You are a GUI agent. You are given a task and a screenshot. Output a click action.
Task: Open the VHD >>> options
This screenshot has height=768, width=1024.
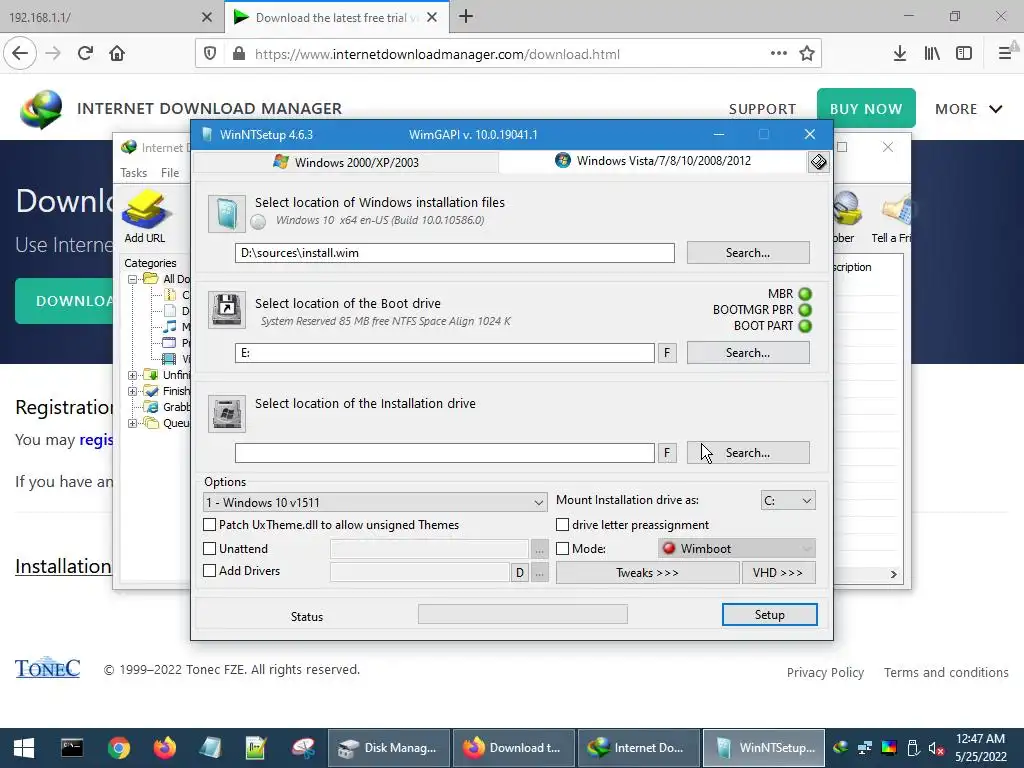tap(778, 573)
